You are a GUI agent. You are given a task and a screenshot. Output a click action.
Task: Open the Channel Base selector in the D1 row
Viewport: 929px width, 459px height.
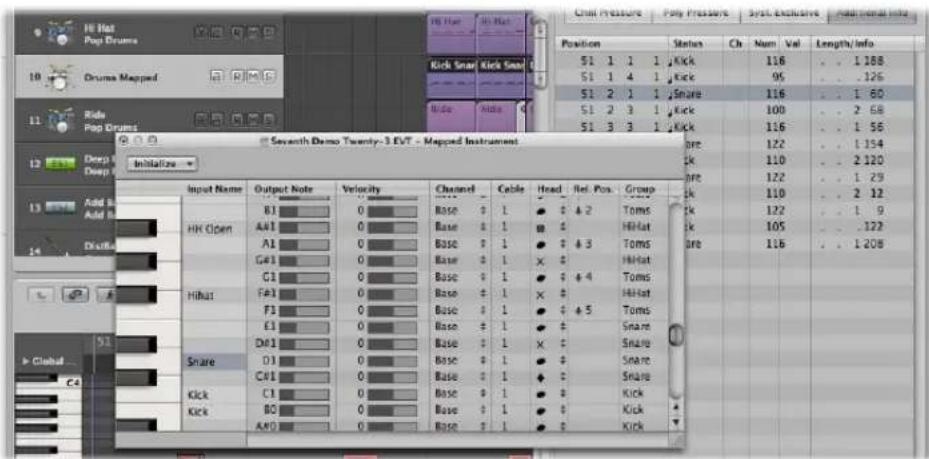coord(461,360)
